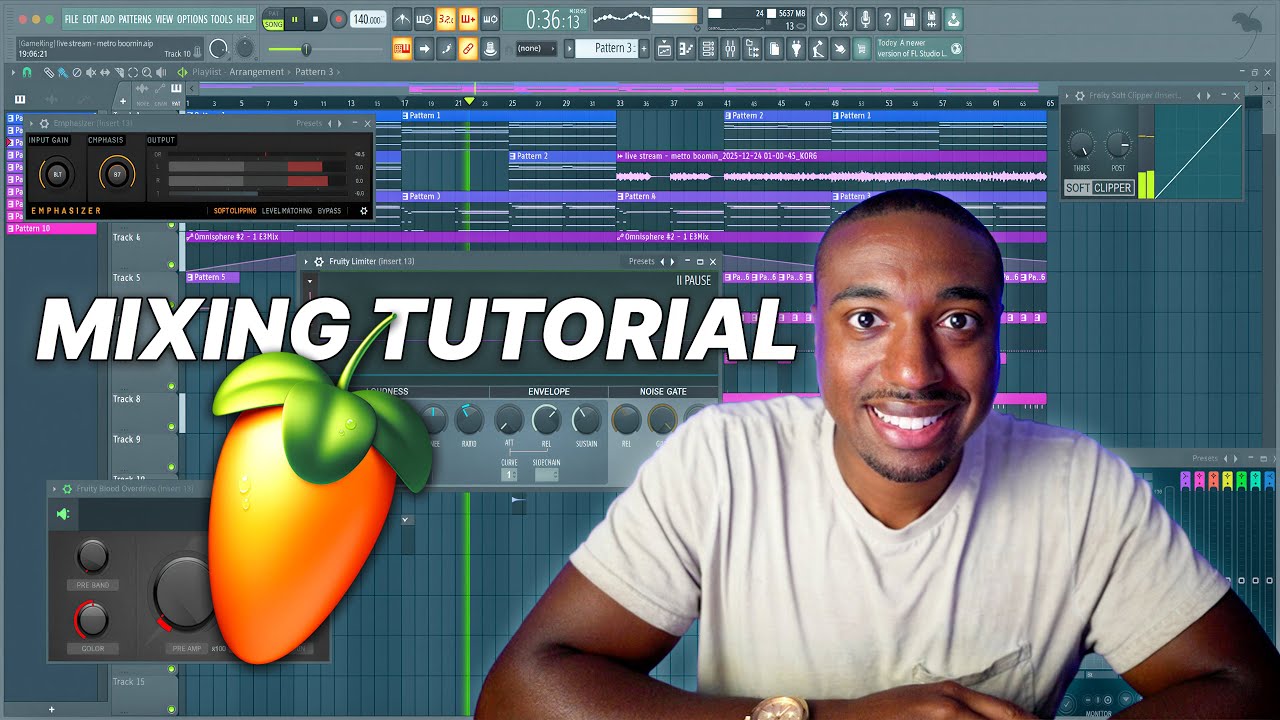Click the master pitch knob
This screenshot has width=1280, height=720.
[x=243, y=48]
